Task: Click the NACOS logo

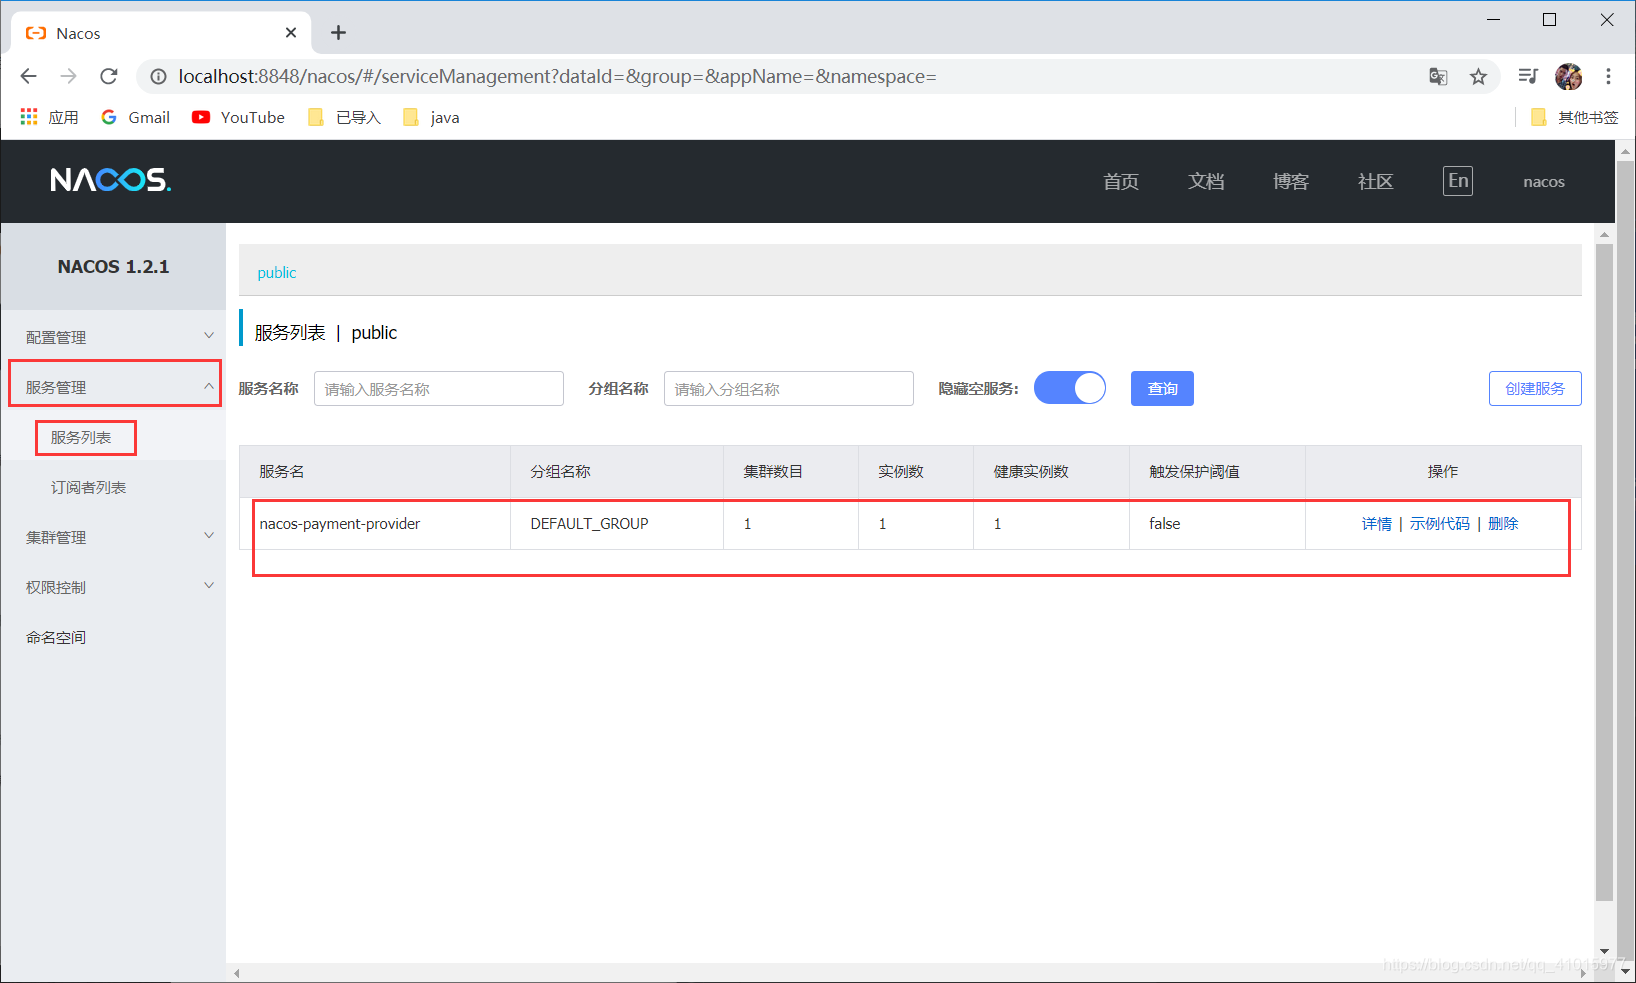Action: tap(111, 180)
